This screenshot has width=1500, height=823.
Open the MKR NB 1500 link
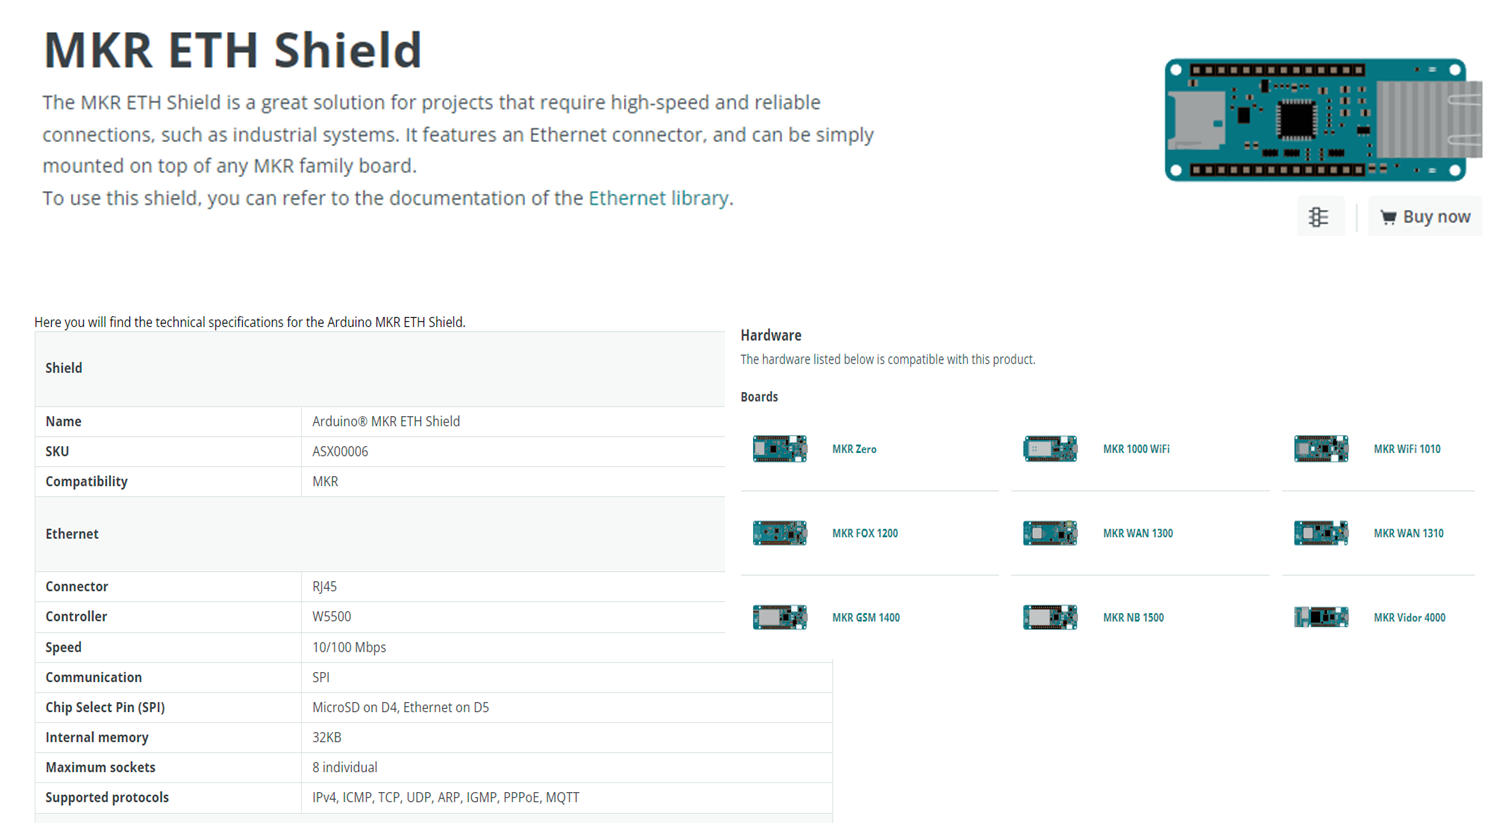pyautogui.click(x=1133, y=617)
